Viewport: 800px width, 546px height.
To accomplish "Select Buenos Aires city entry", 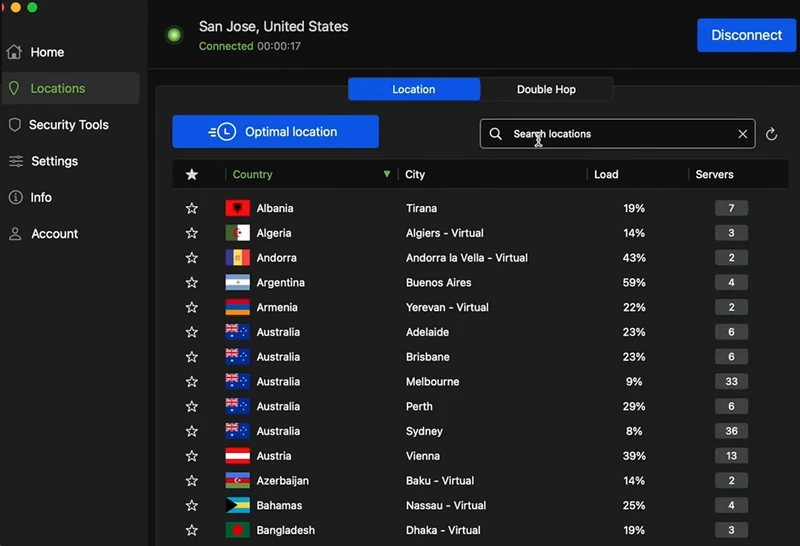I will [x=439, y=283].
